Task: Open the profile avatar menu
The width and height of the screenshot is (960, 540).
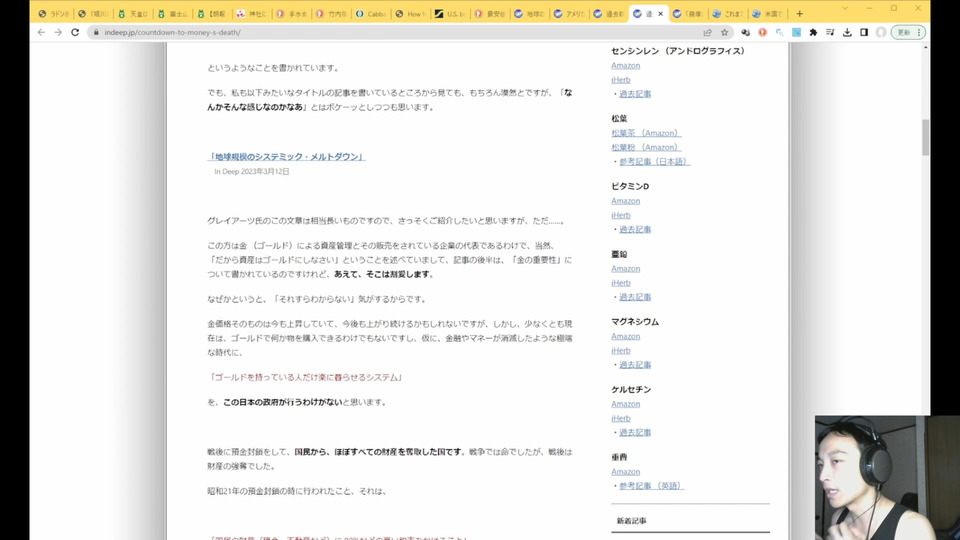Action: tap(881, 32)
